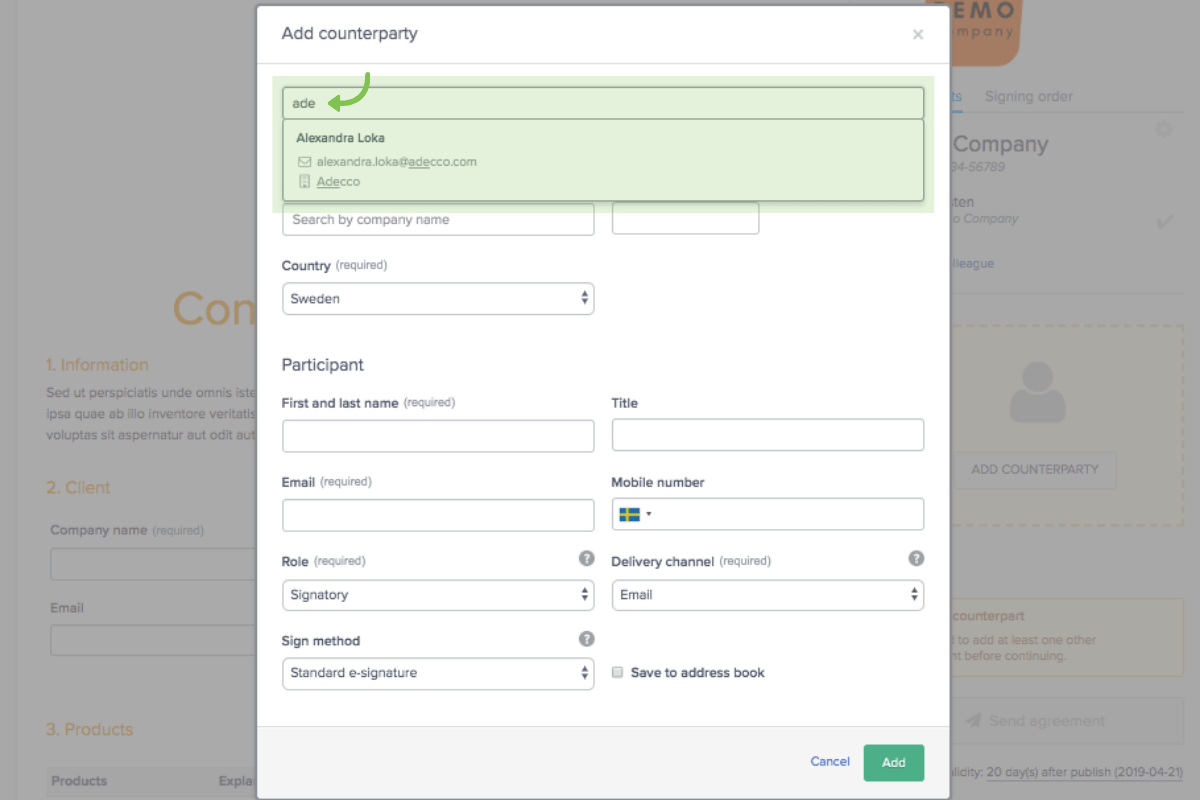Click the green Add button
The image size is (1200, 800).
[894, 762]
